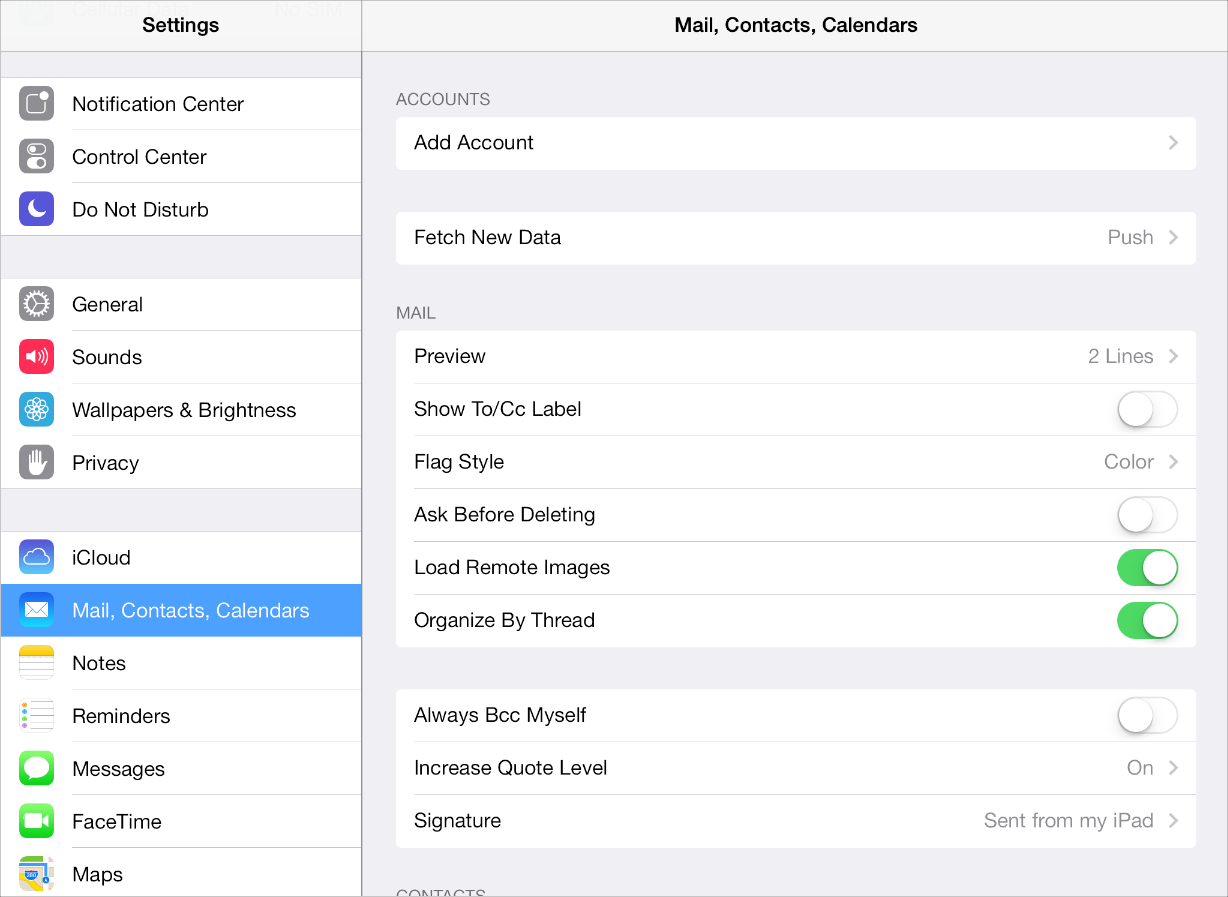
Task: Expand Fetch New Data Push option
Action: 795,238
